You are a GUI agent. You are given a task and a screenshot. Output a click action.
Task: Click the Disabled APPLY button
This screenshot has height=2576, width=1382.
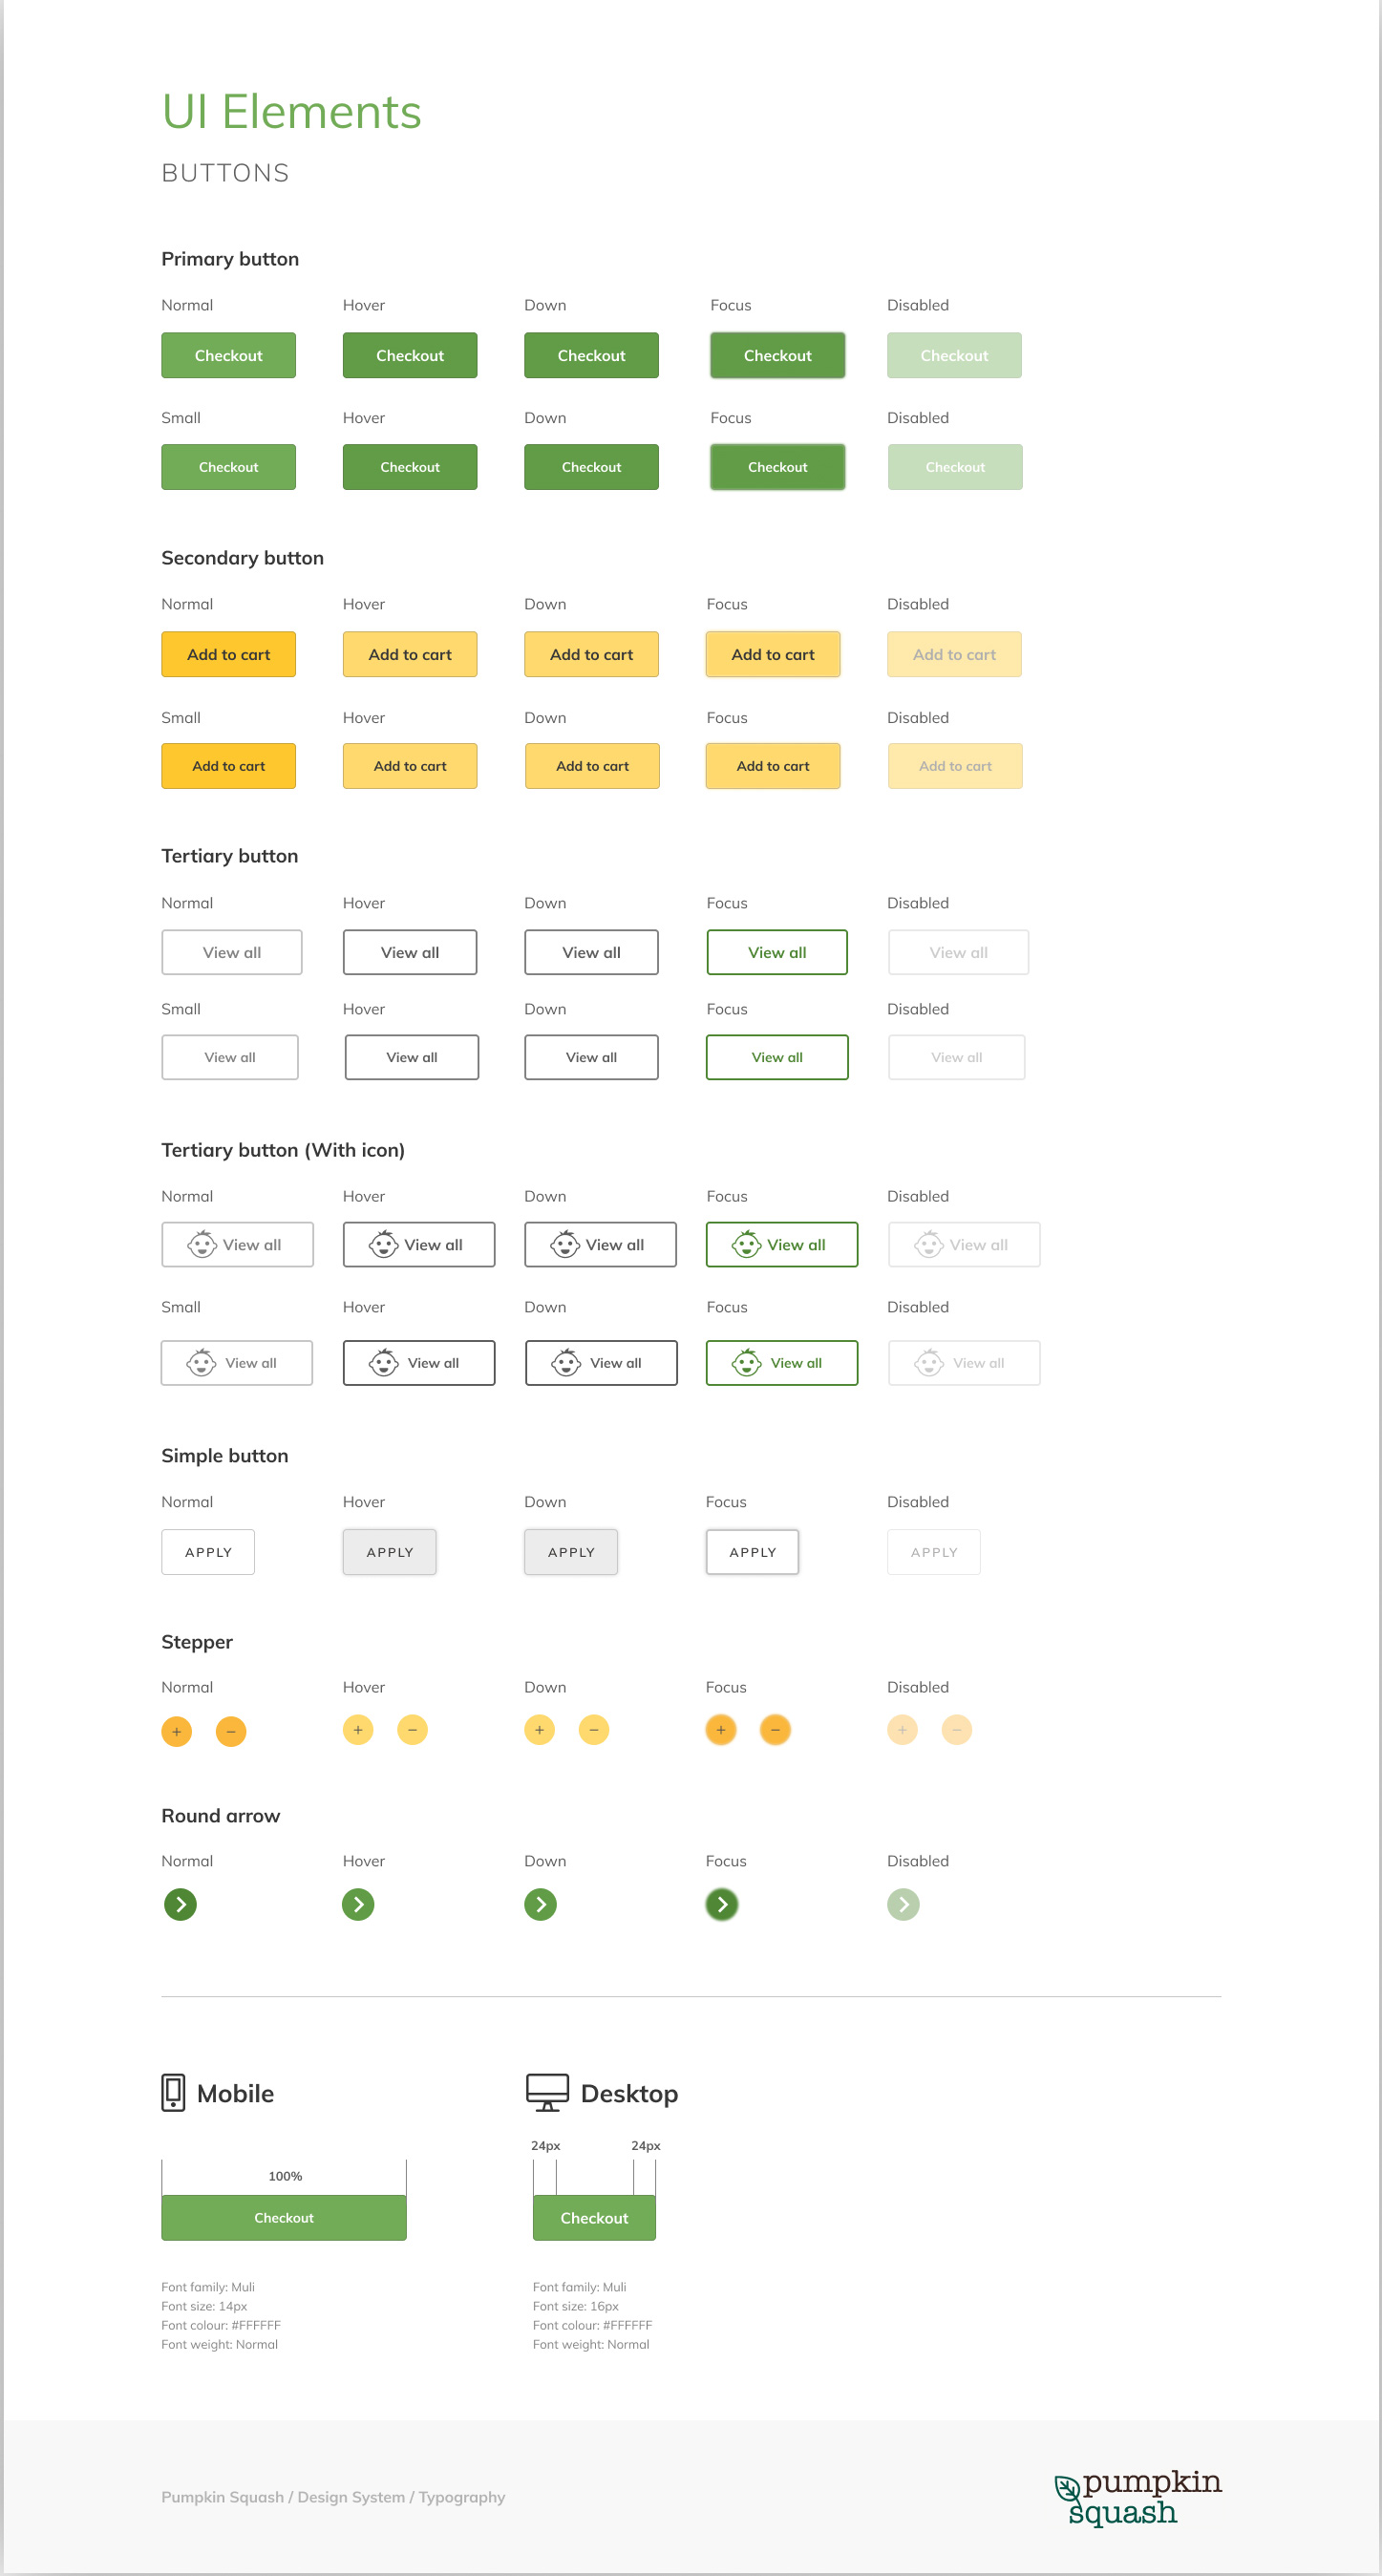(x=934, y=1552)
